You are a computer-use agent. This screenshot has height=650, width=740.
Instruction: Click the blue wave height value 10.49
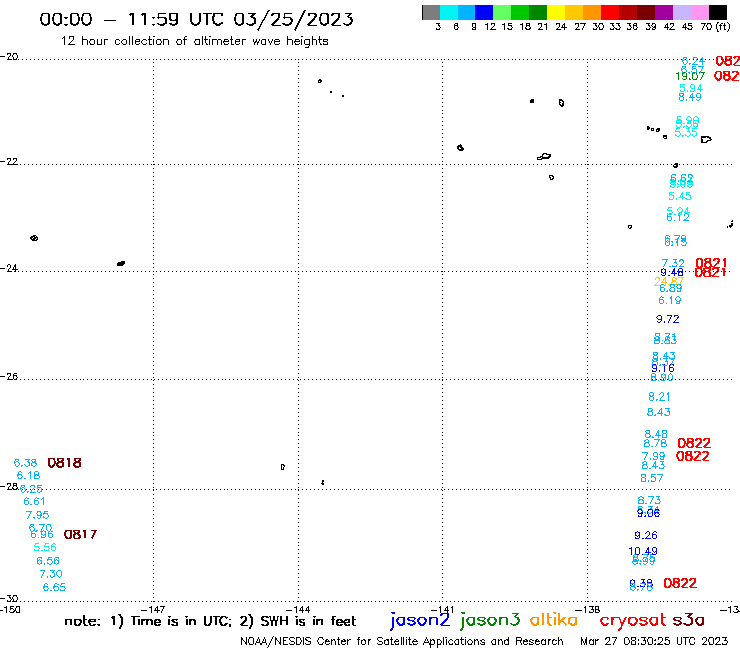[x=643, y=551]
